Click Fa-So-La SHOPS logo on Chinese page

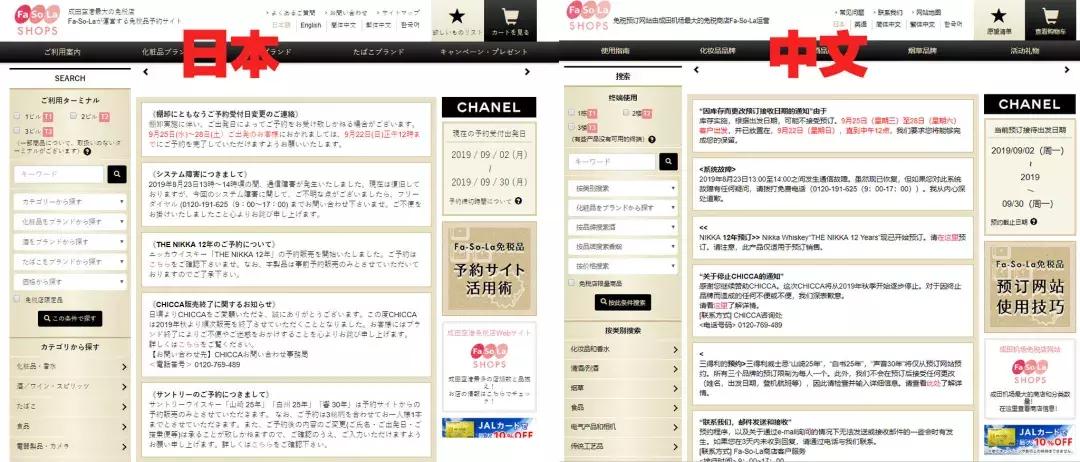click(x=588, y=17)
